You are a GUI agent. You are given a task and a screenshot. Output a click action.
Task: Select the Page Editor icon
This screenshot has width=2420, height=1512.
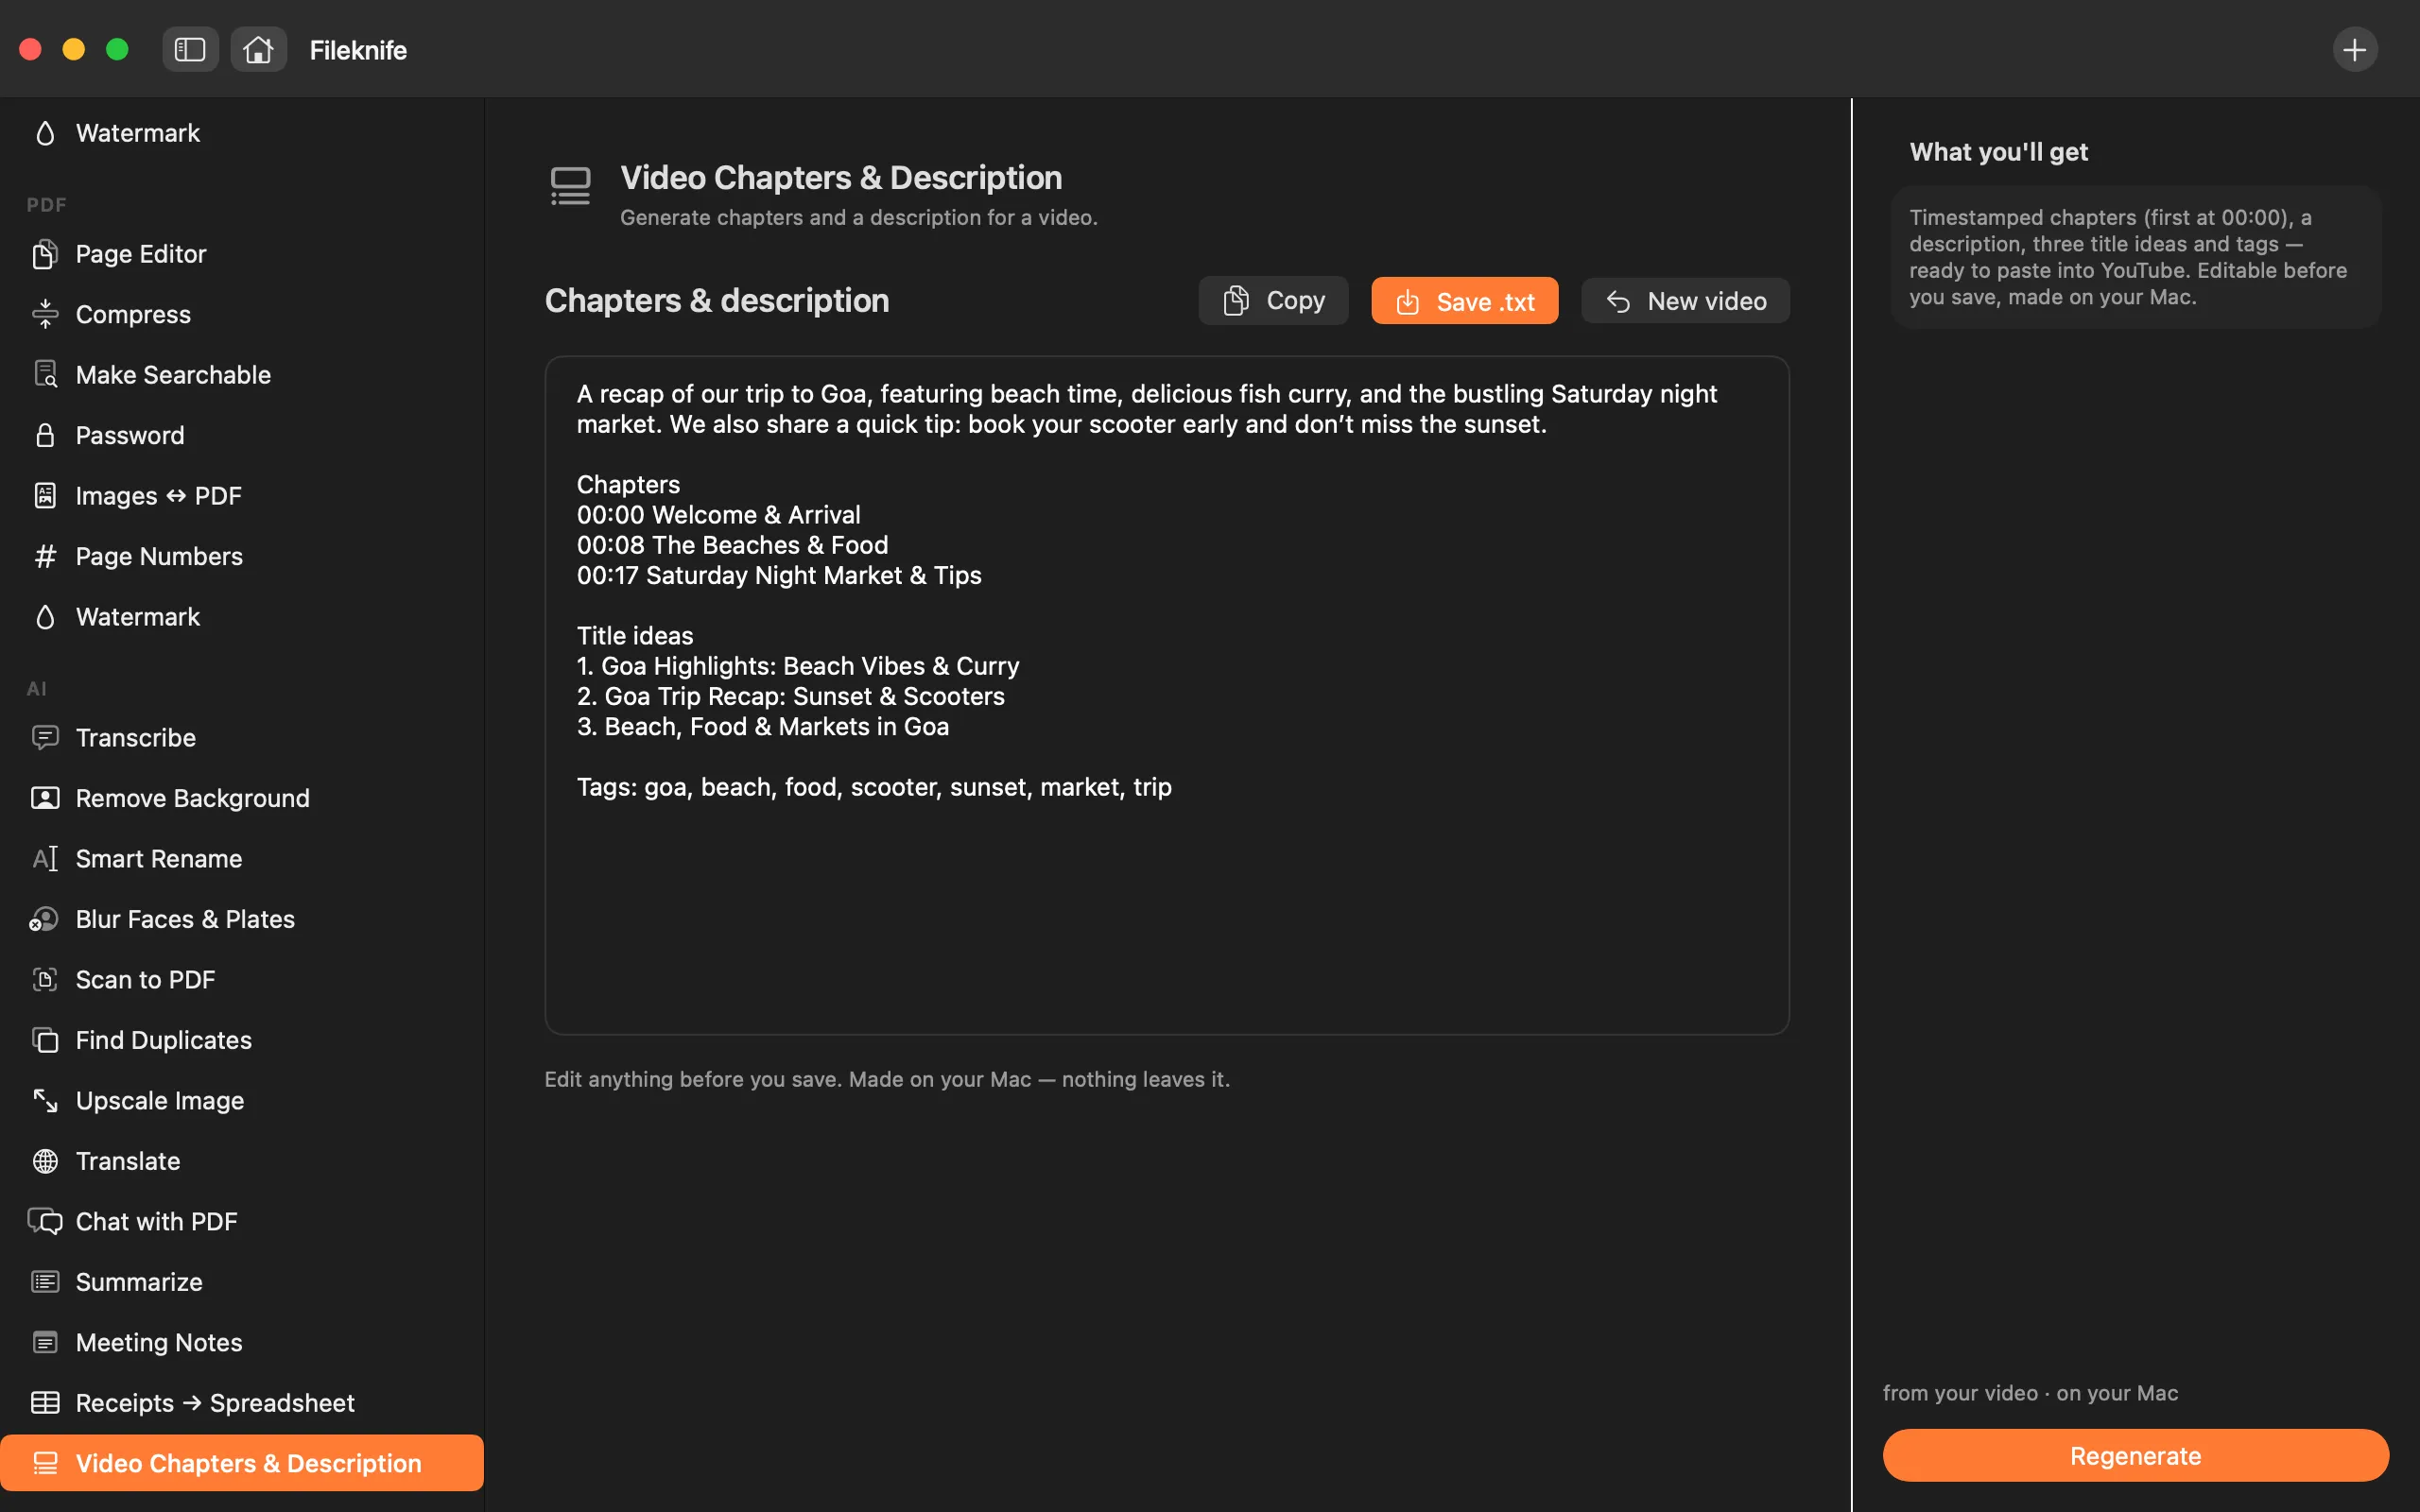(45, 254)
